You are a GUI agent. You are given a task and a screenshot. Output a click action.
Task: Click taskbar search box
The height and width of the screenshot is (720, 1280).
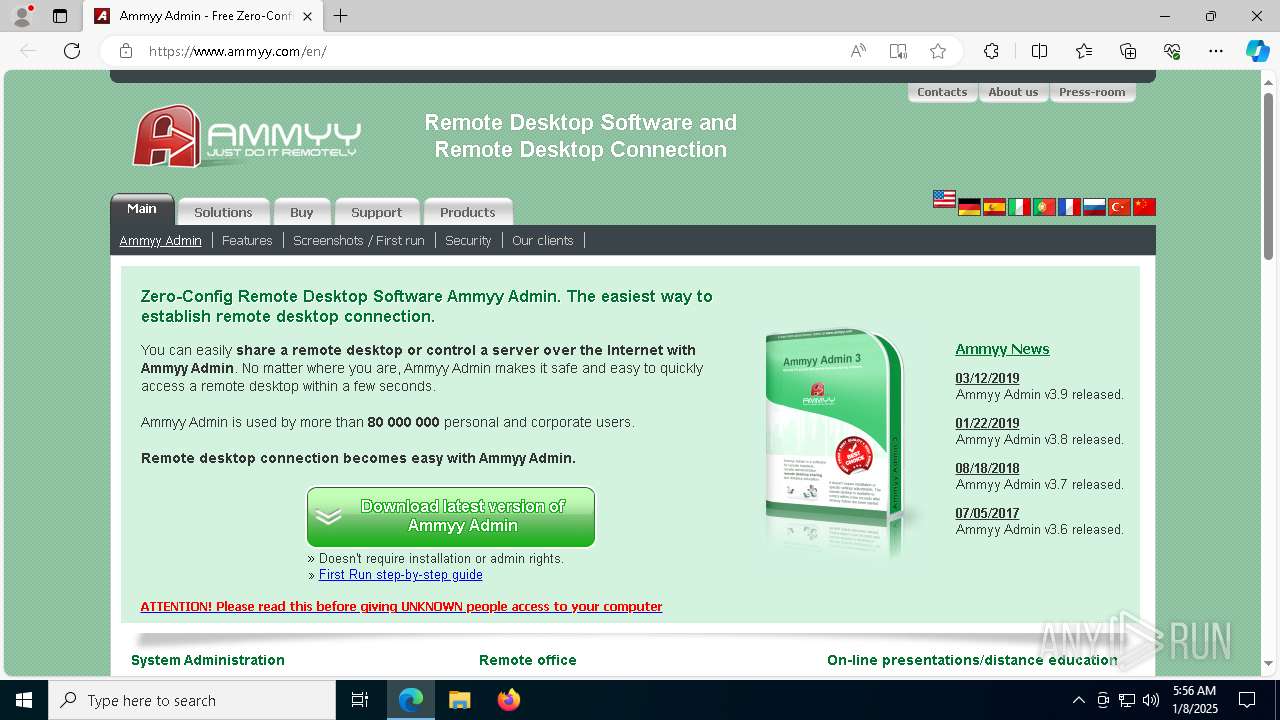pos(192,700)
